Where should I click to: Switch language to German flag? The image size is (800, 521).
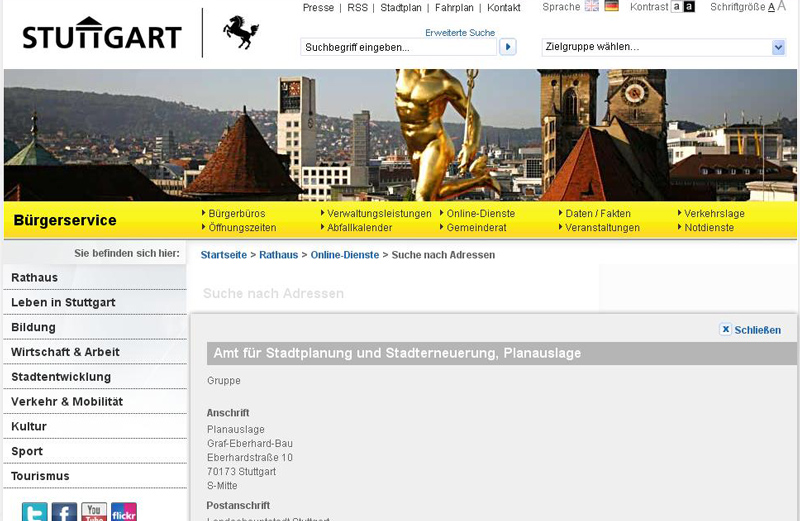(x=611, y=6)
